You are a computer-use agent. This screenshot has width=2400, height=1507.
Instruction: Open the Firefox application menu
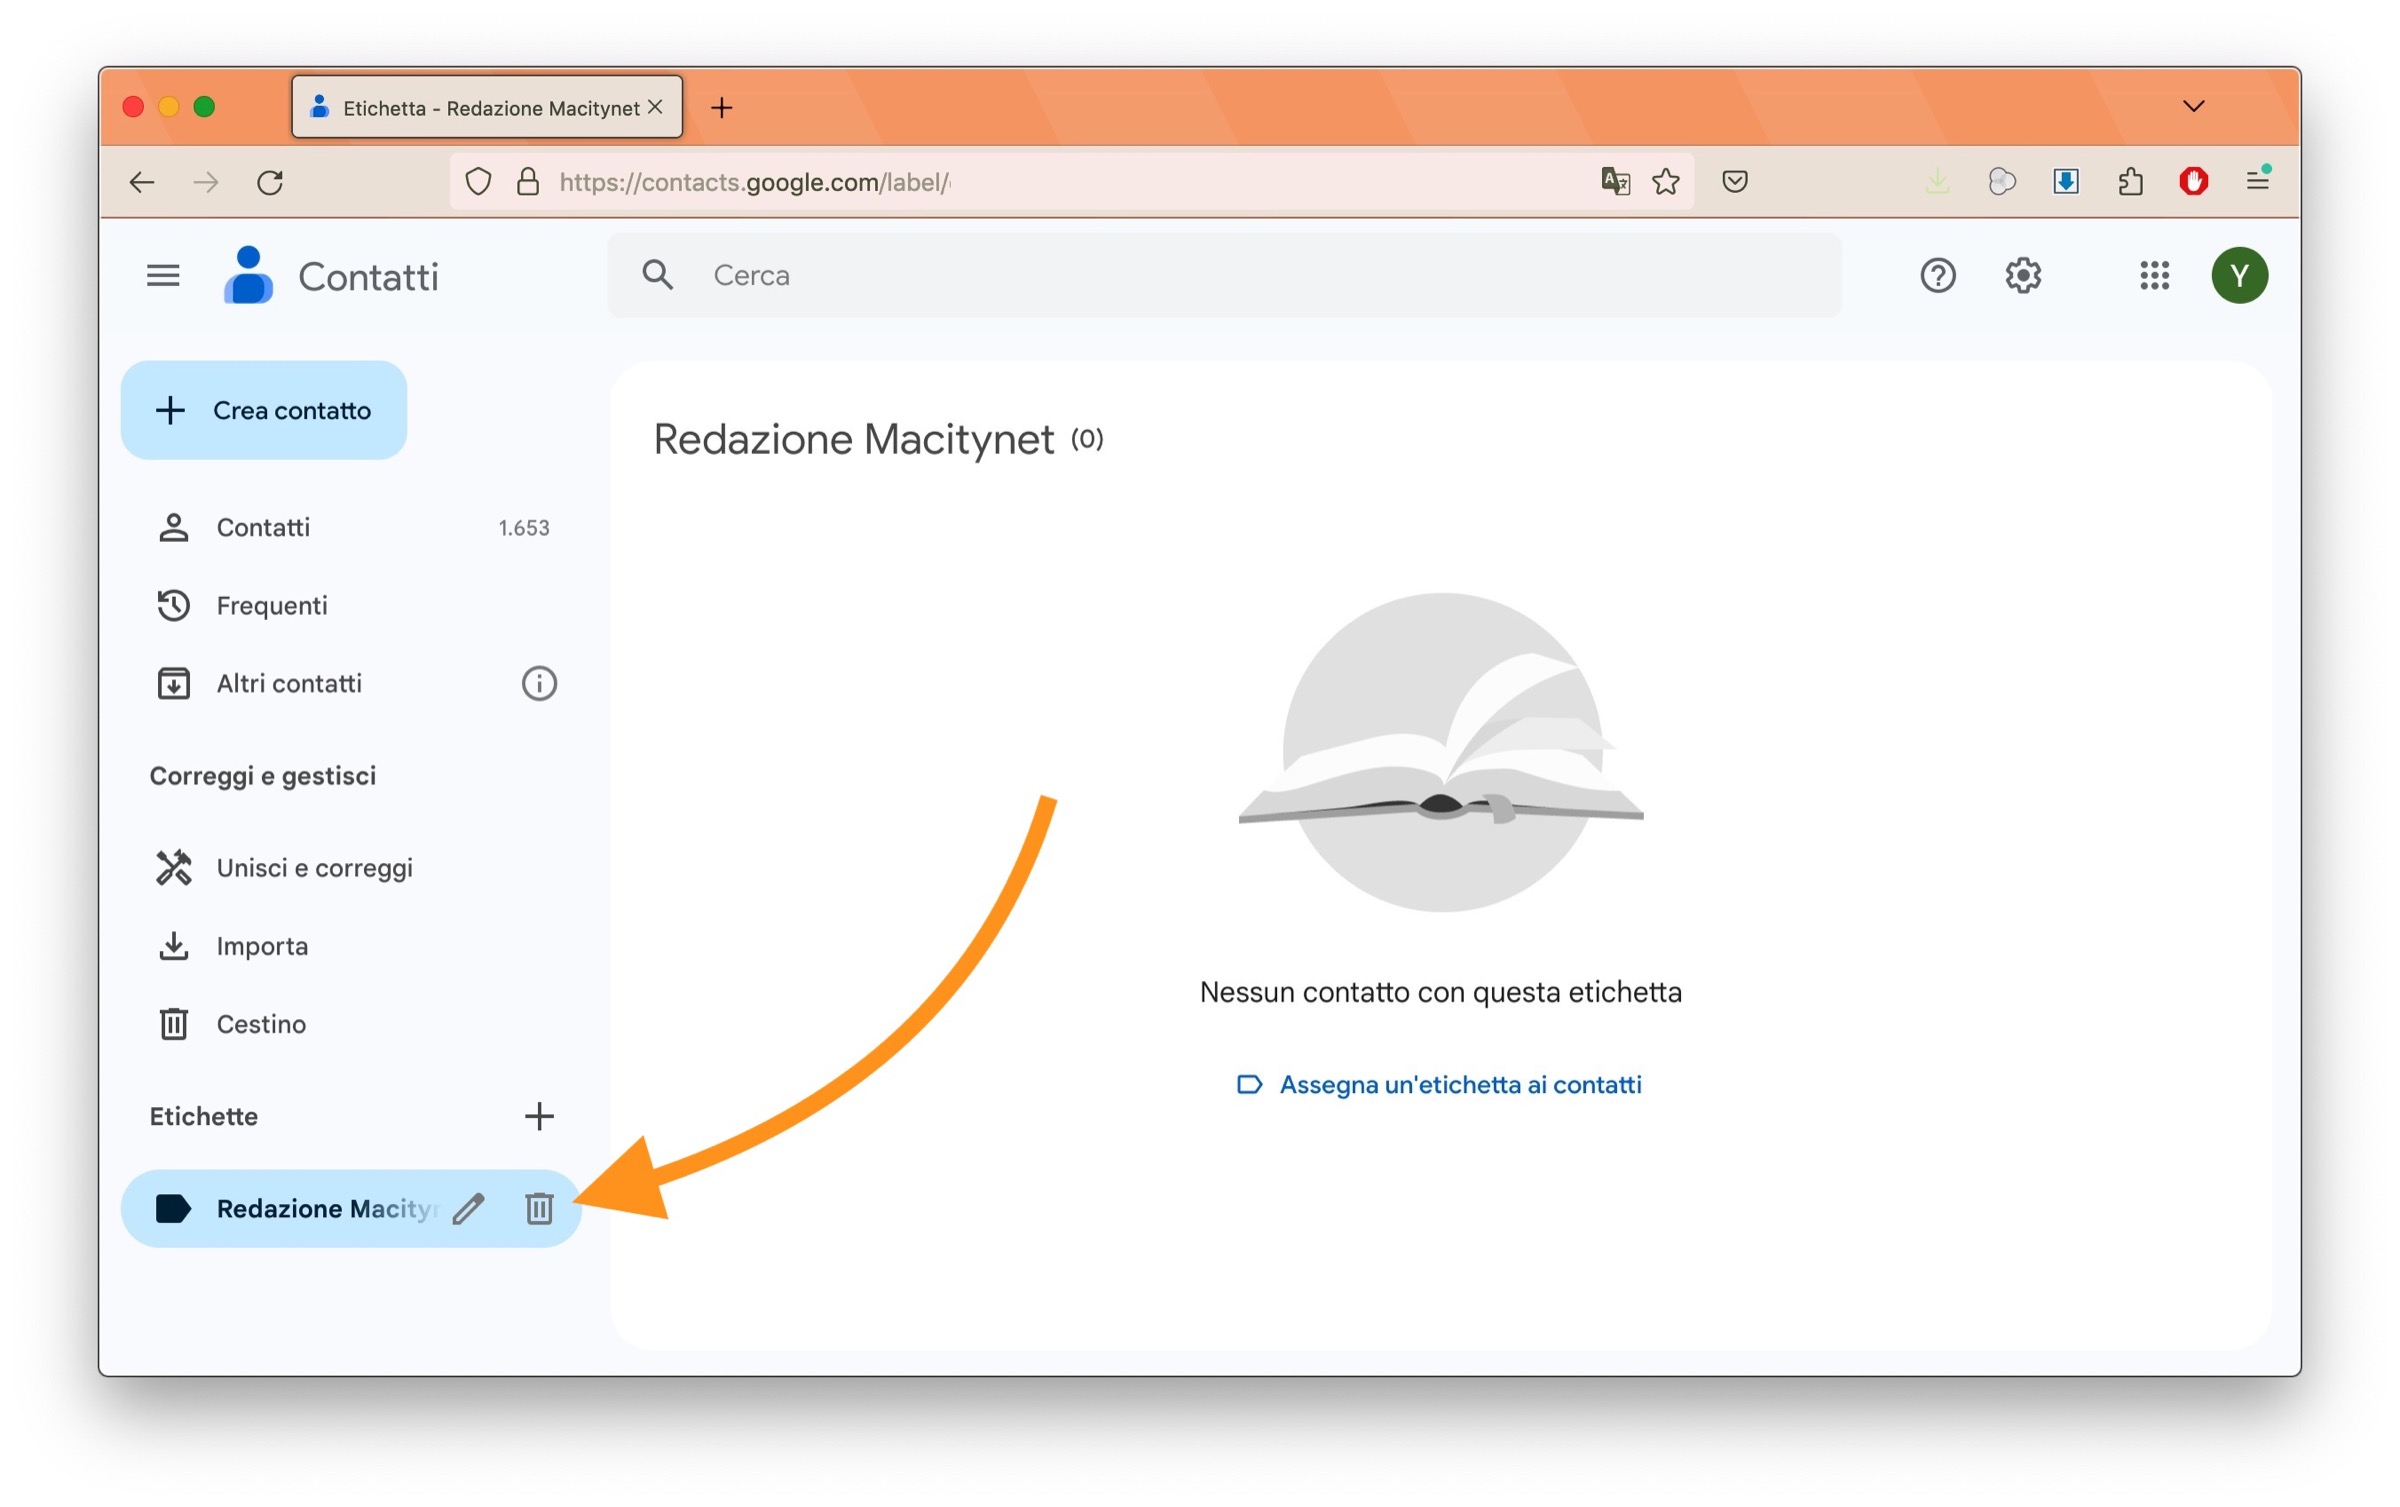(2257, 181)
